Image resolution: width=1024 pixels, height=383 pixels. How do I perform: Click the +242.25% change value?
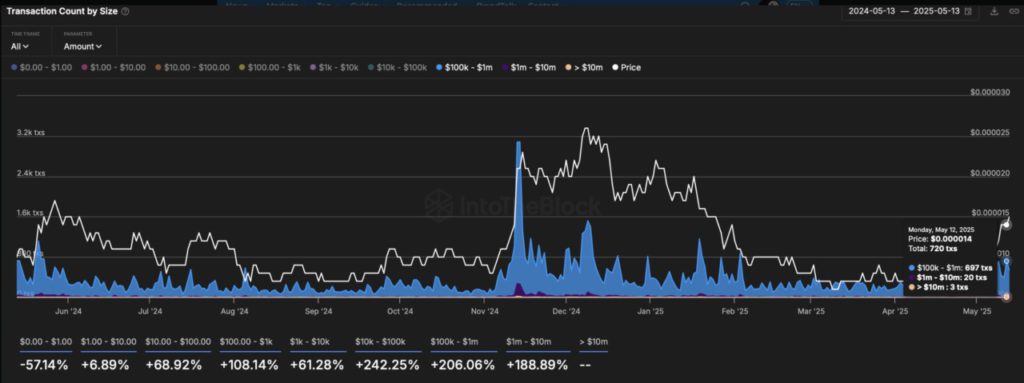click(x=387, y=365)
